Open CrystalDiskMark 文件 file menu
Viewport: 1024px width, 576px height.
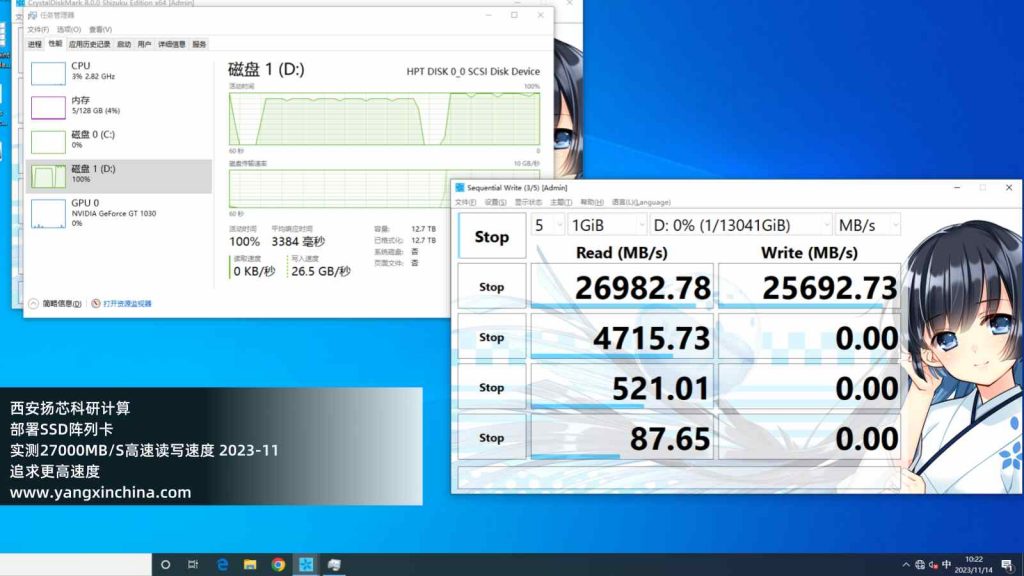pos(466,202)
